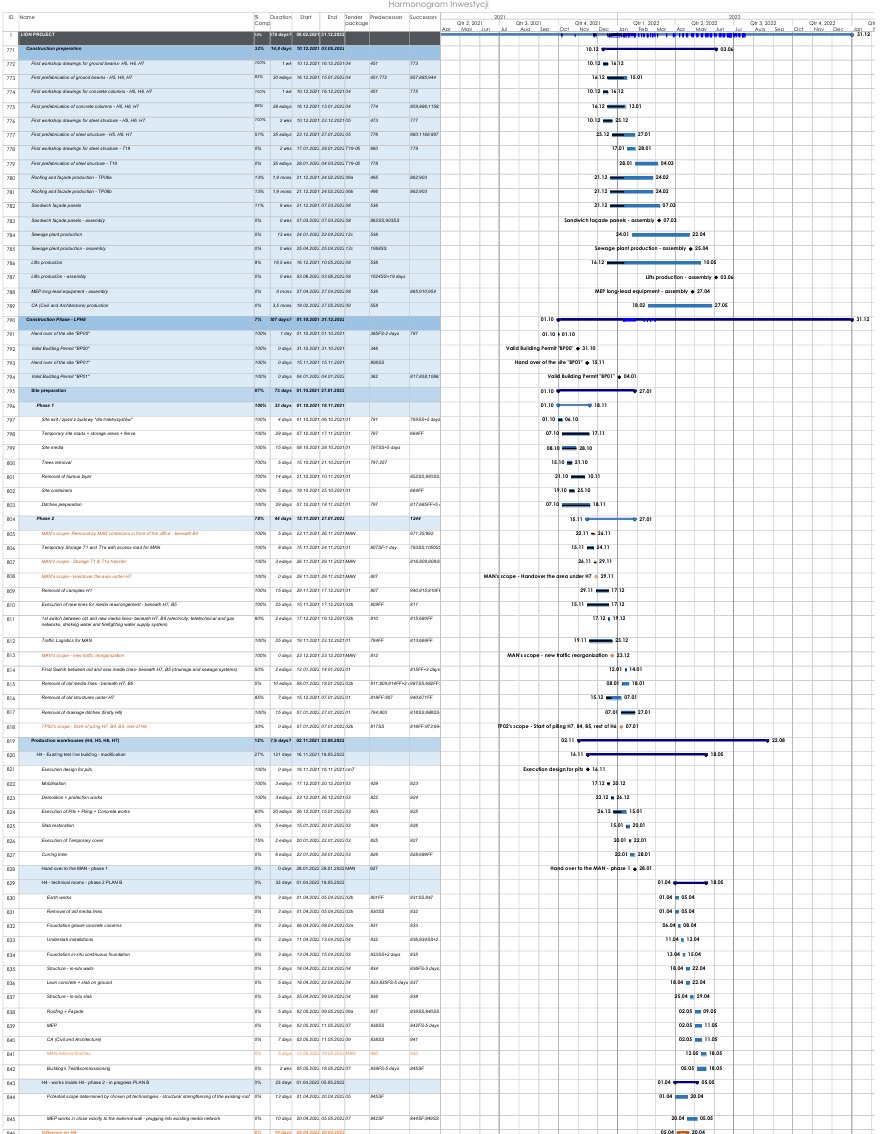Select the 'Site containers' task name
The image size is (880, 1134).
click(x=56, y=490)
